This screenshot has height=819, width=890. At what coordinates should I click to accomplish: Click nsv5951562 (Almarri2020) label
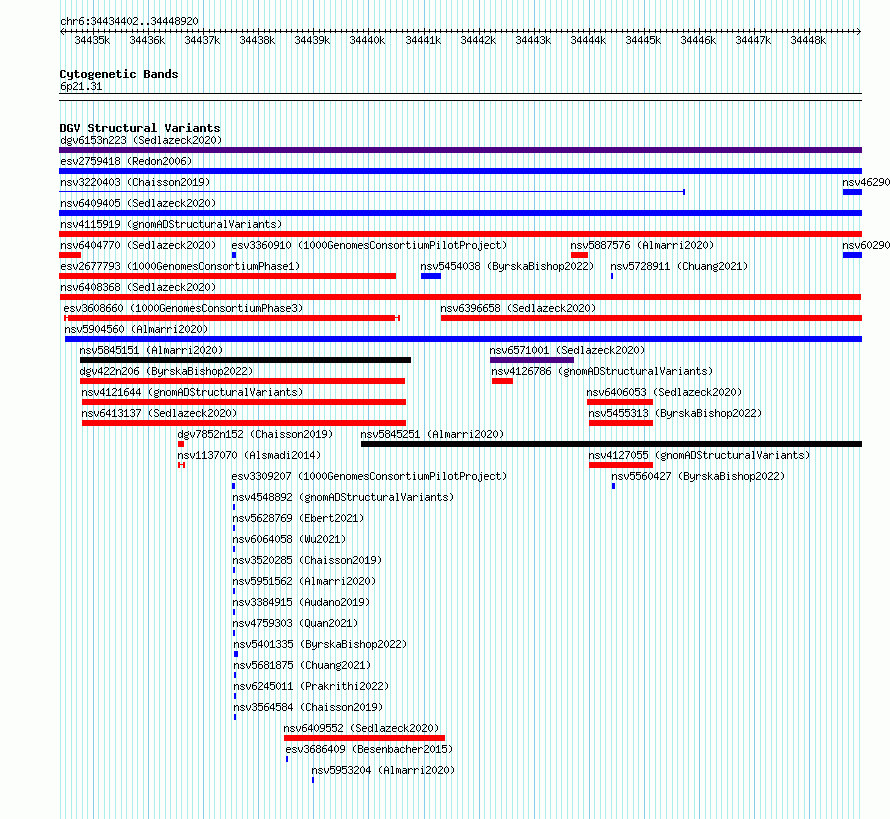(x=304, y=581)
